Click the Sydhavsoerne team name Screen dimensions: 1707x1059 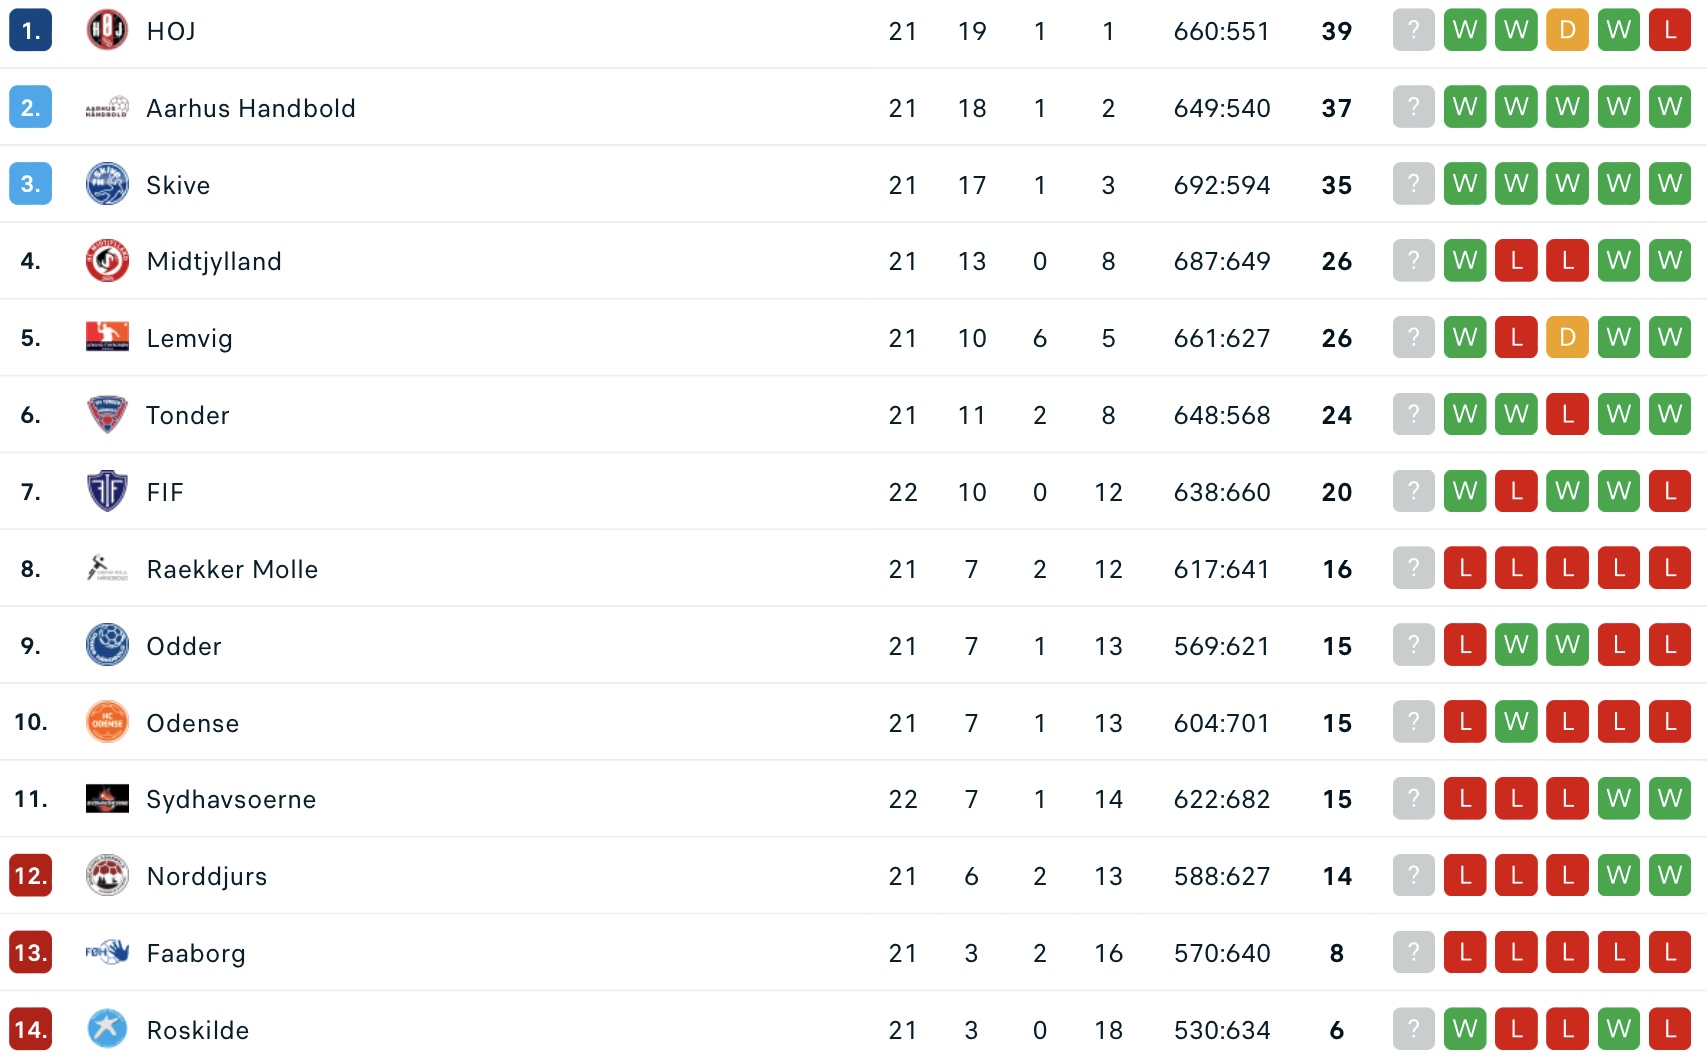(231, 799)
